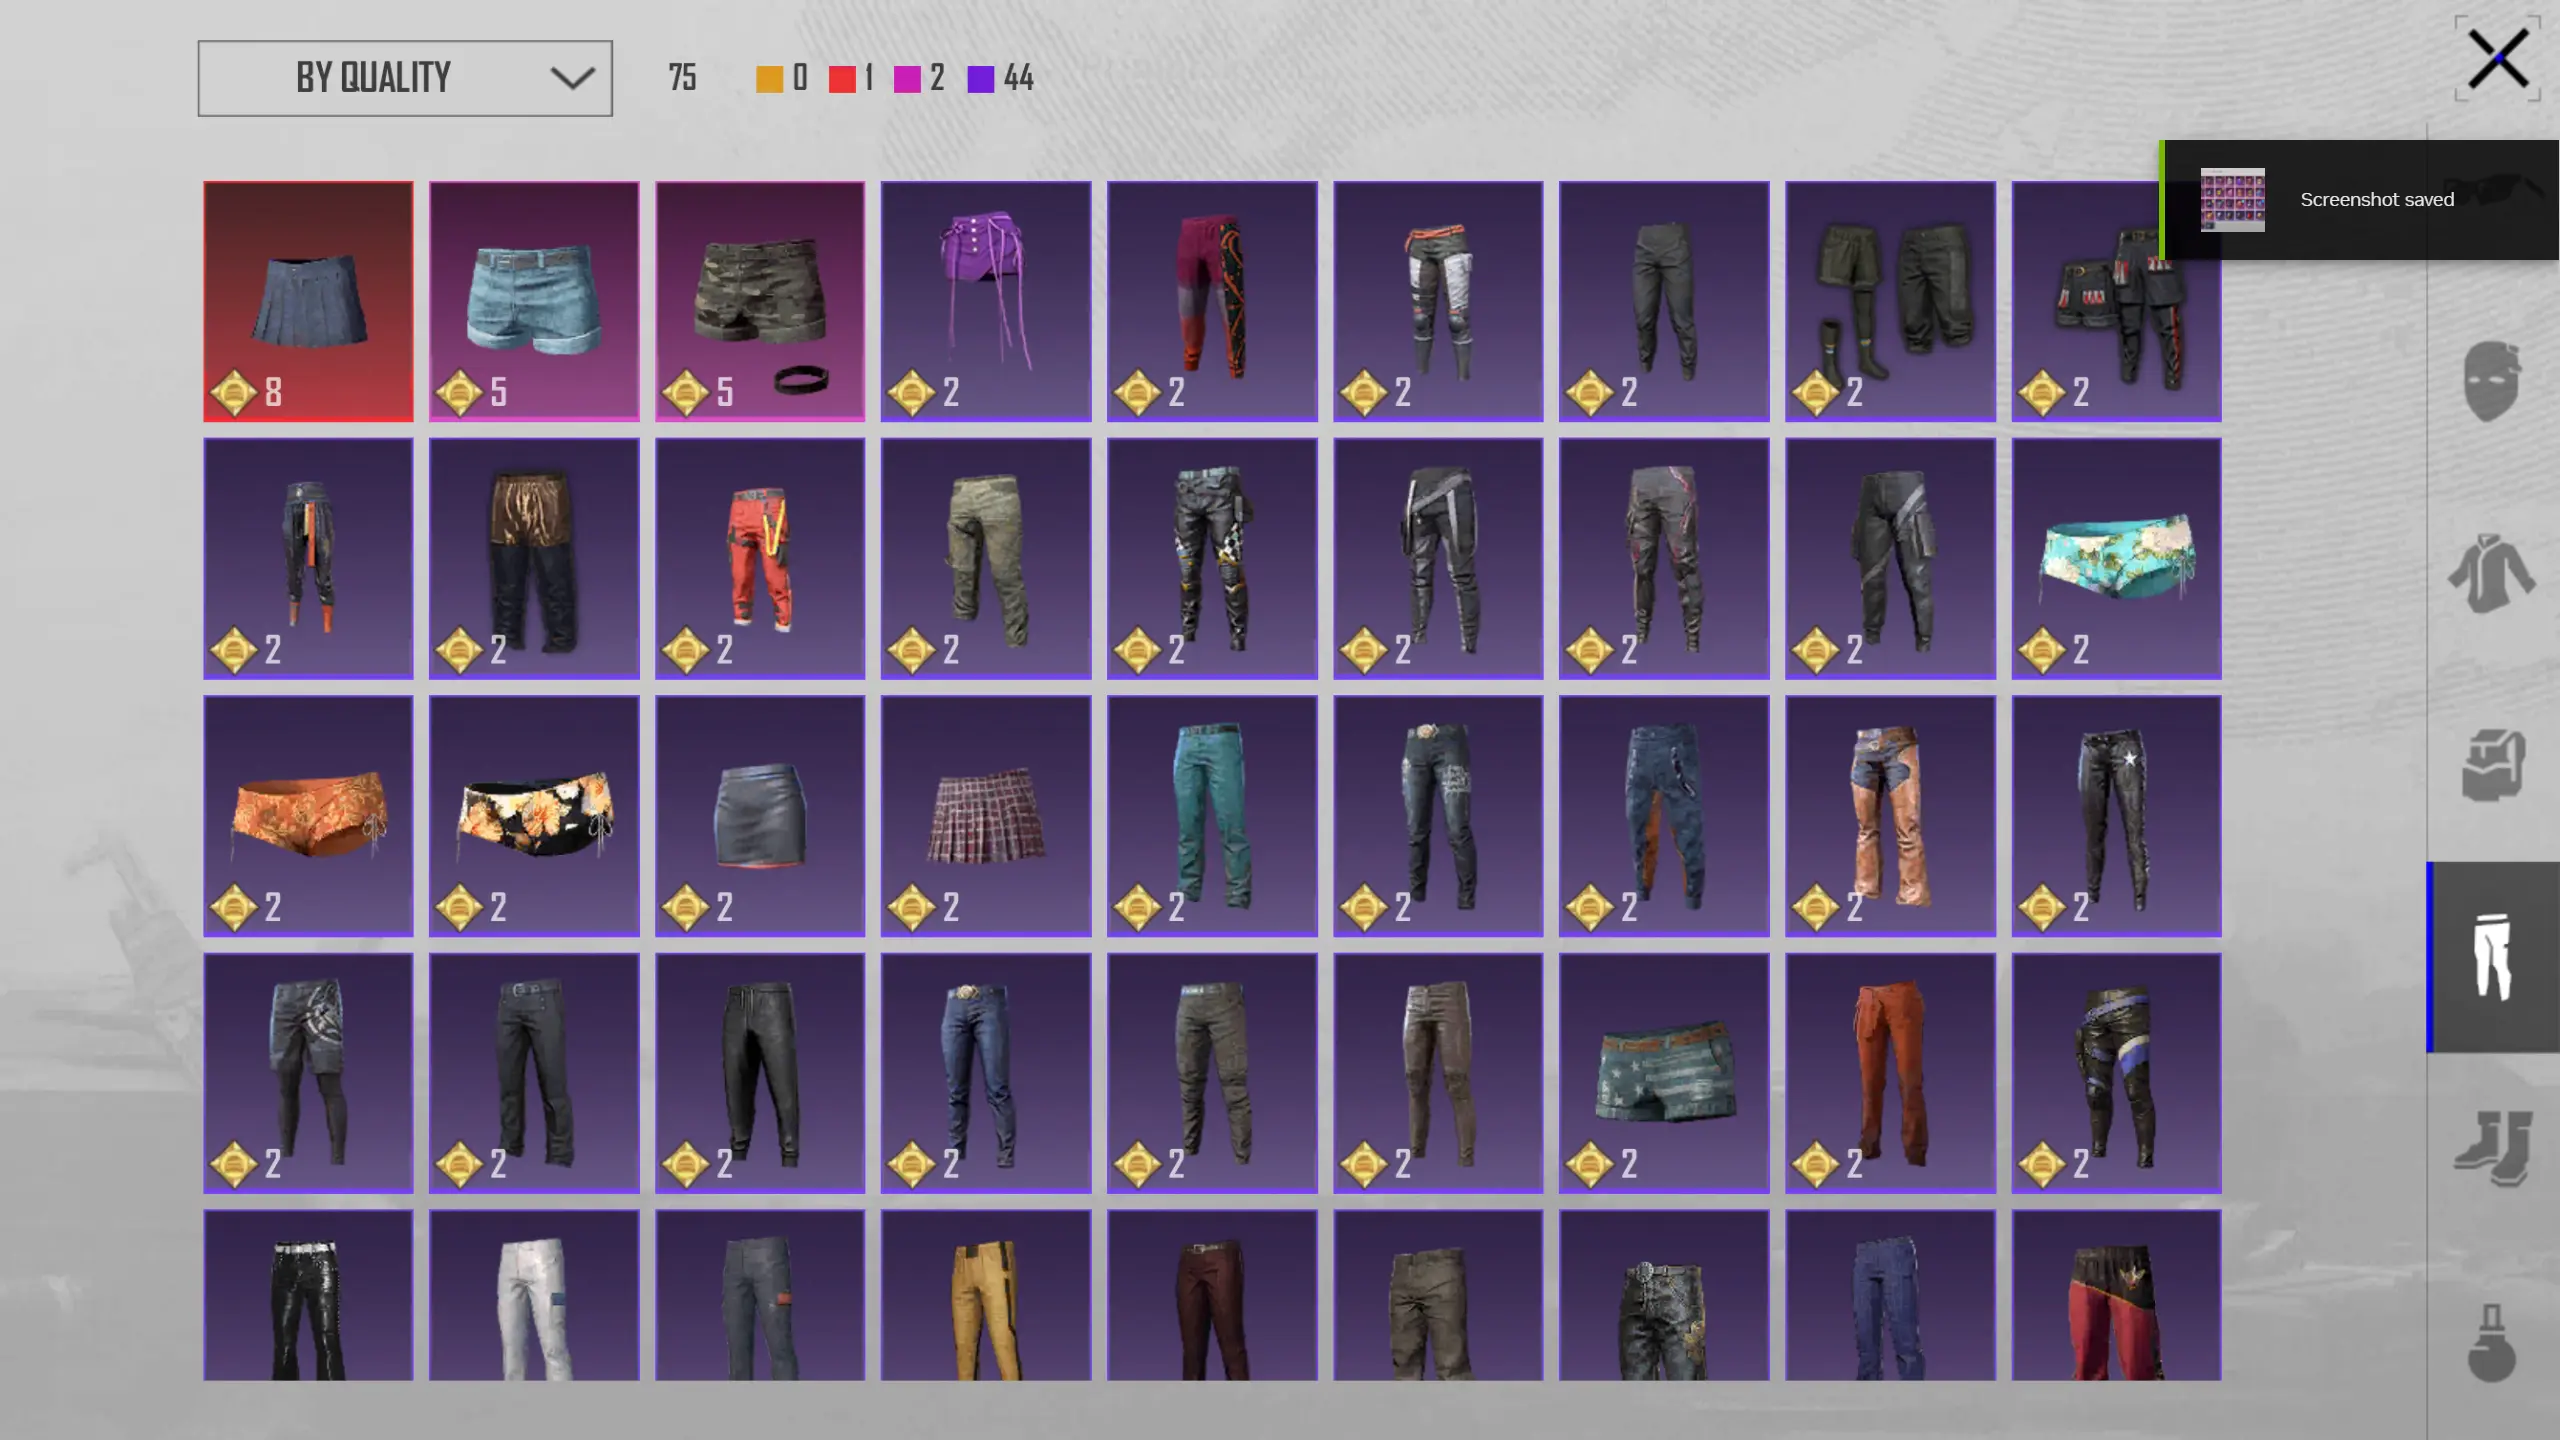Screen dimensions: 2560x1440
Task: Toggle the red quality filter swatch
Action: click(842, 79)
